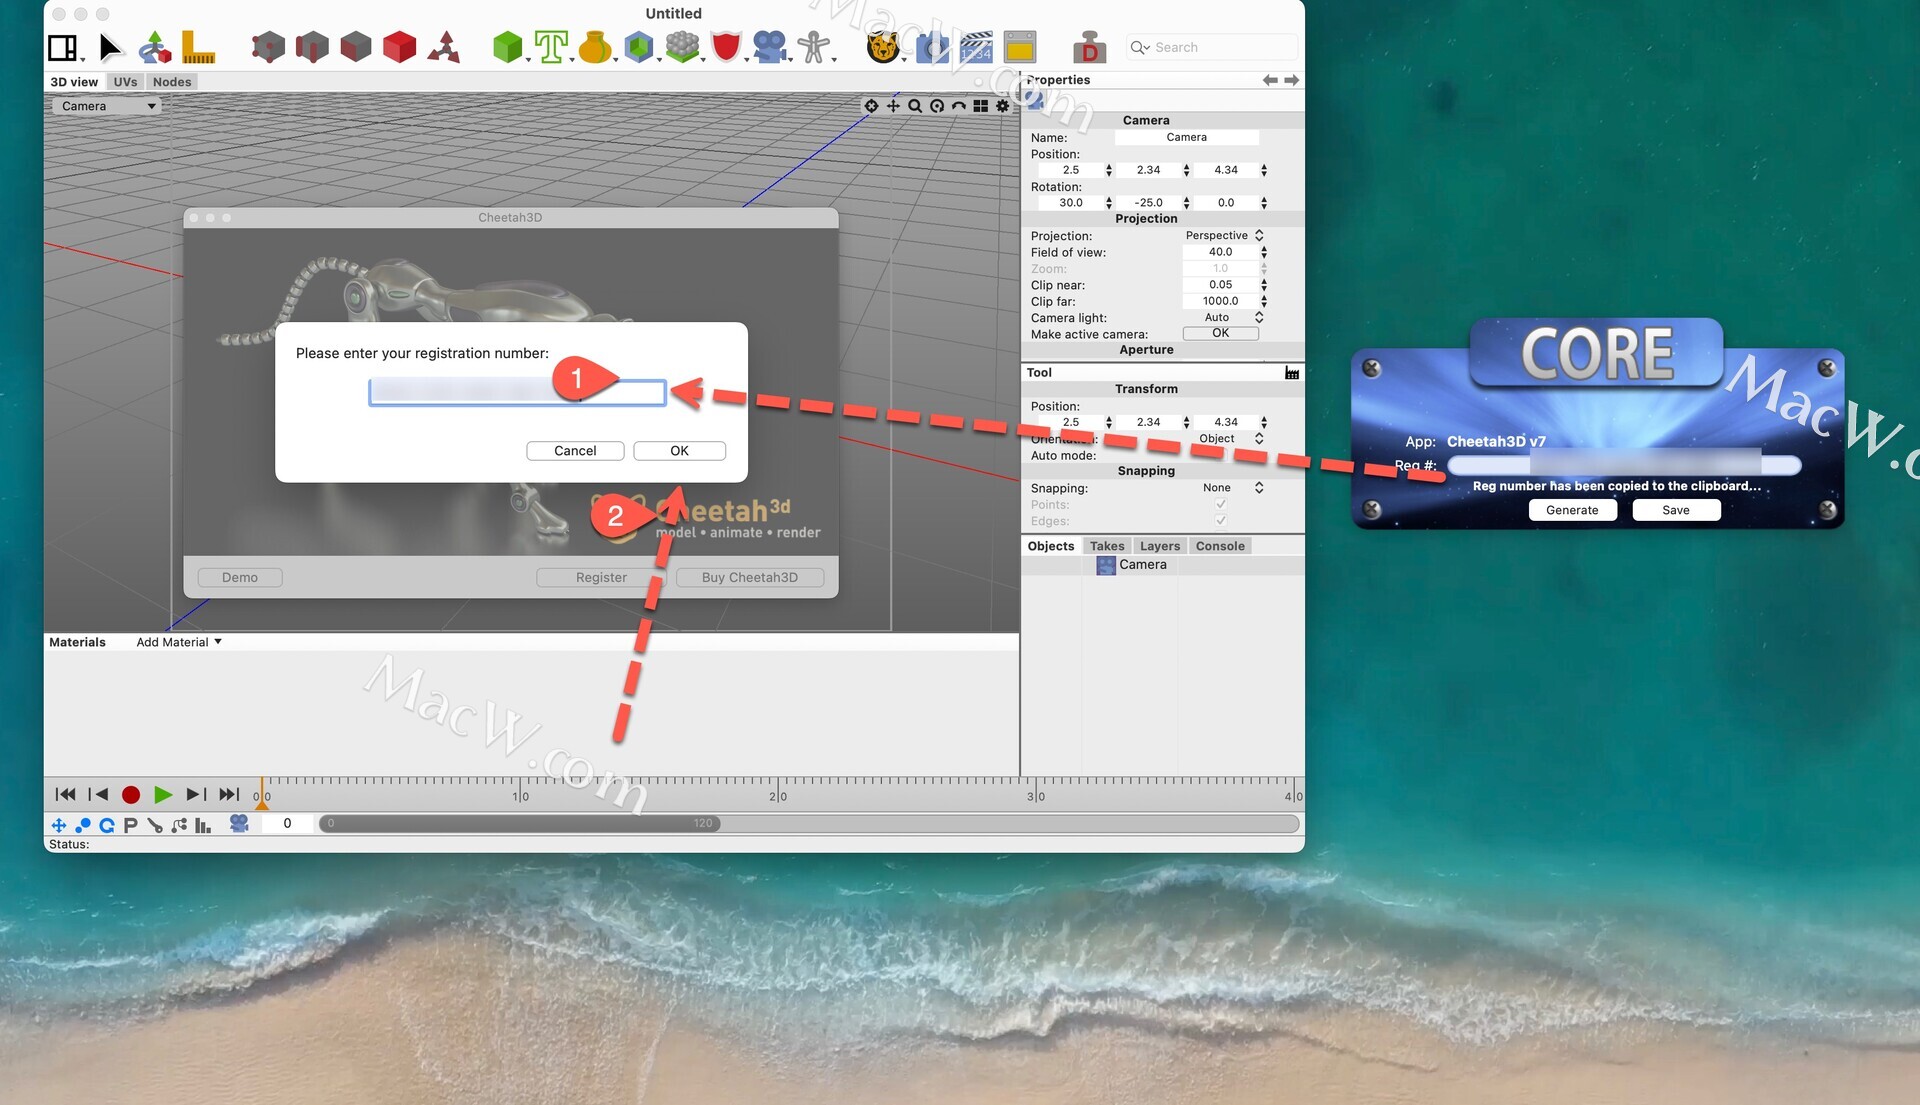Adjust the Clip near stepper
The height and width of the screenshot is (1105, 1920).
(x=1264, y=285)
